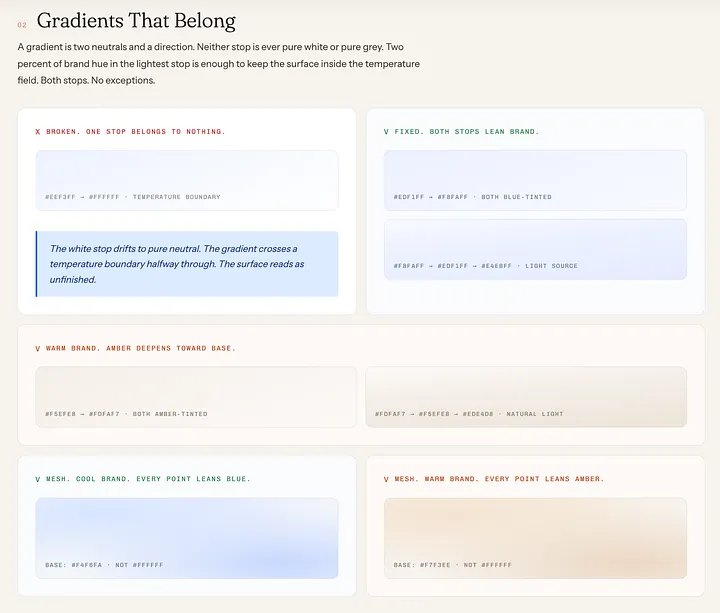The image size is (720, 613).
Task: Click the 'Base: #F7F3EE · not #FFFFFF' caption
Action: coord(452,565)
